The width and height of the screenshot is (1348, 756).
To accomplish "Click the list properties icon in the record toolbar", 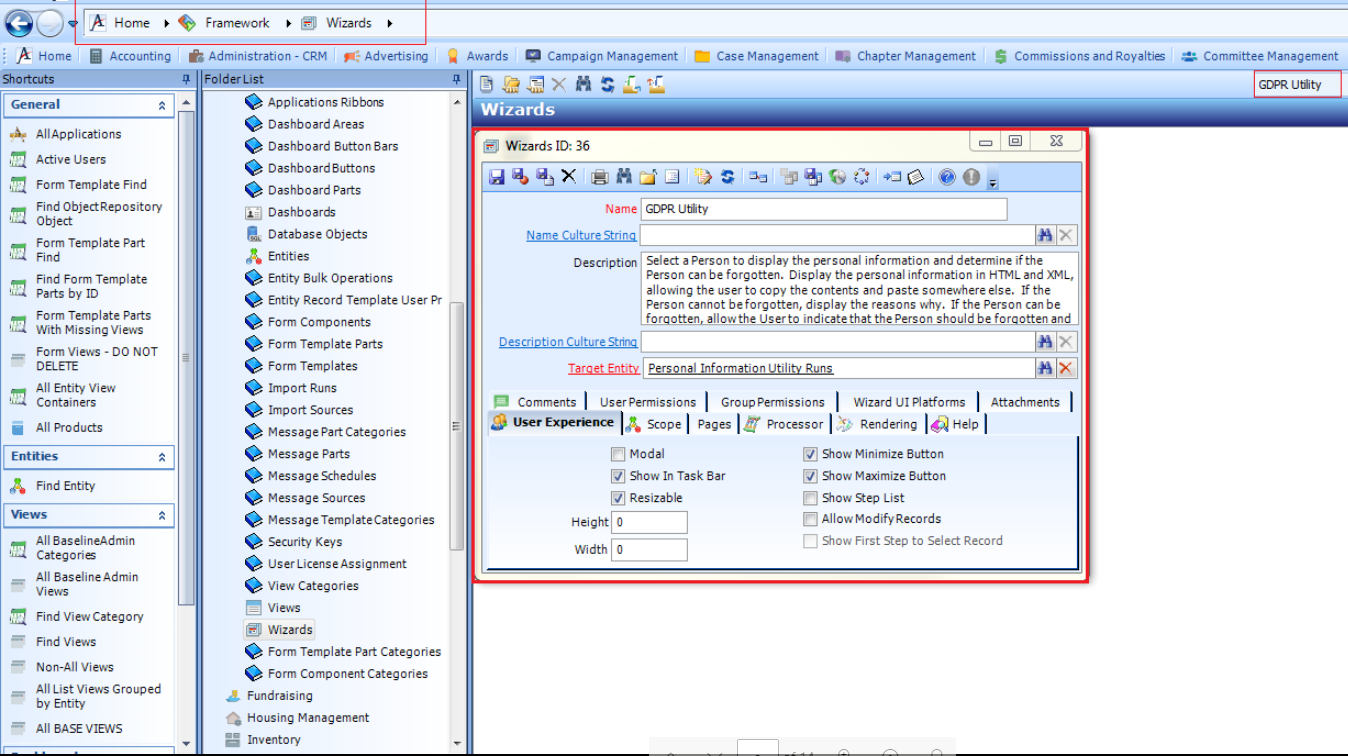I will coord(672,177).
